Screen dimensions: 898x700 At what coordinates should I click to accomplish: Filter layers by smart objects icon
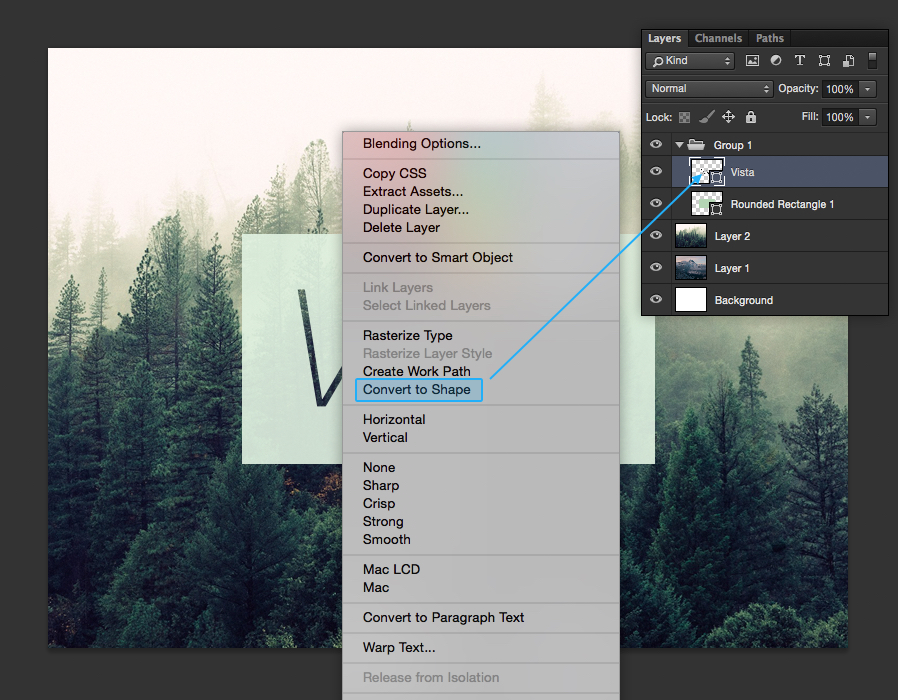tap(848, 60)
